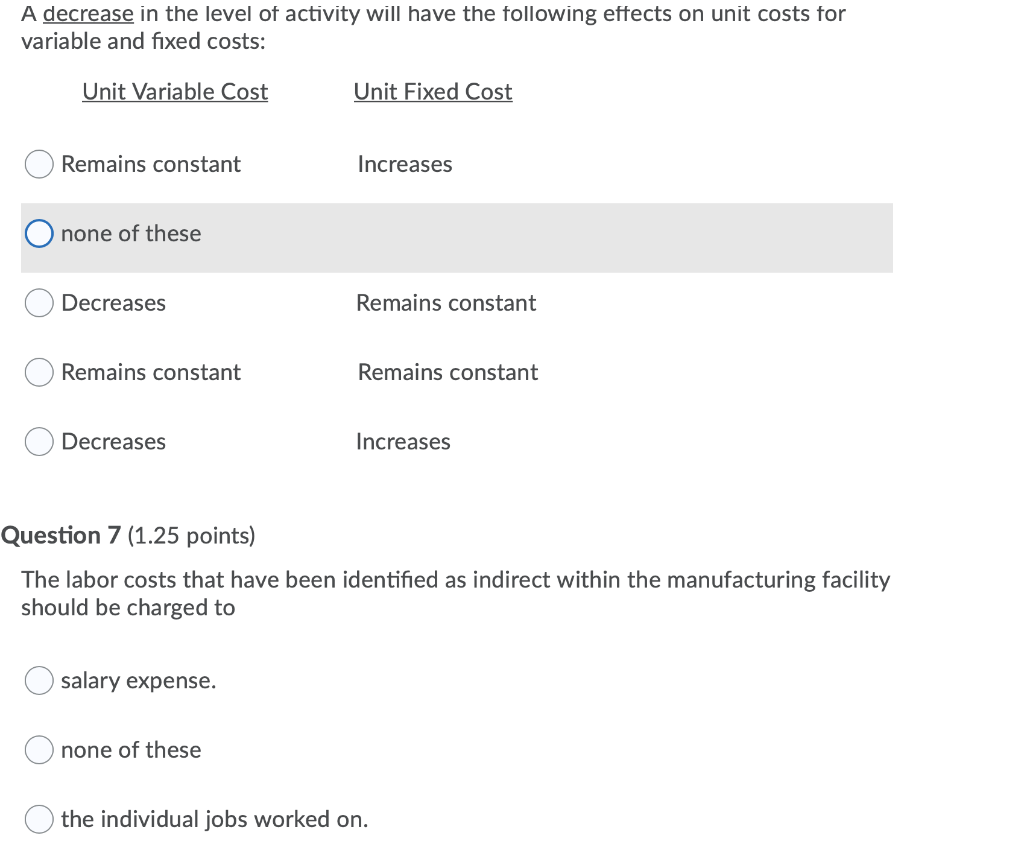Screen dimensions: 1024x853
Task: Pick the 'Decreases / Increases' answer choice
Action: point(38,441)
